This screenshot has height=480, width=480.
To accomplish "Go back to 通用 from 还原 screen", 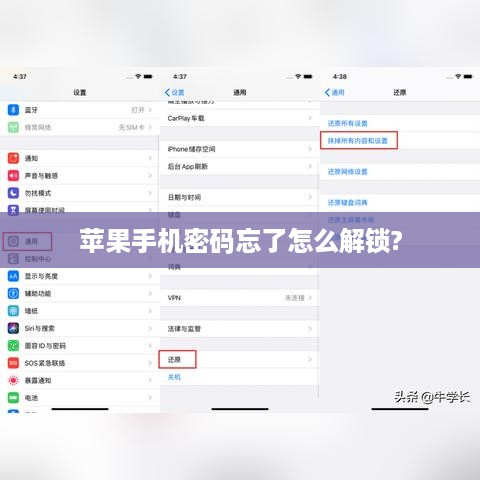I will pyautogui.click(x=334, y=92).
